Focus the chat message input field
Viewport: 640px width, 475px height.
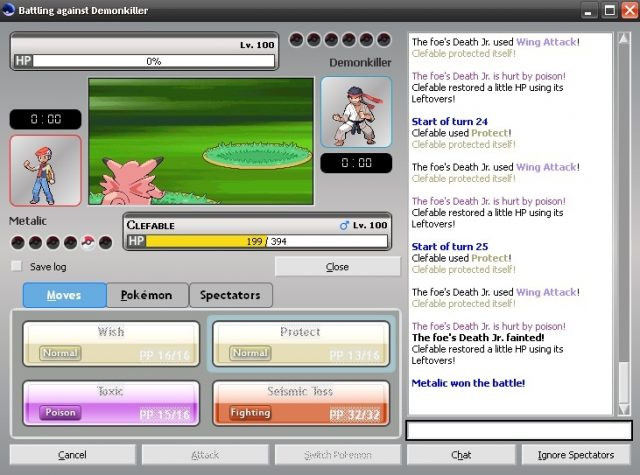(519, 431)
